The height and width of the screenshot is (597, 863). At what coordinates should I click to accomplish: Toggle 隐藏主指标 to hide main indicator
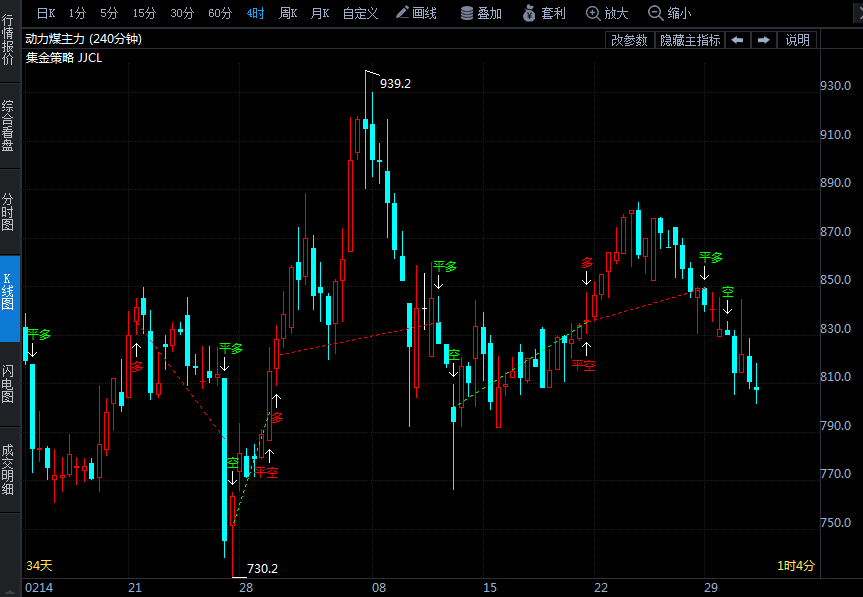click(x=690, y=40)
